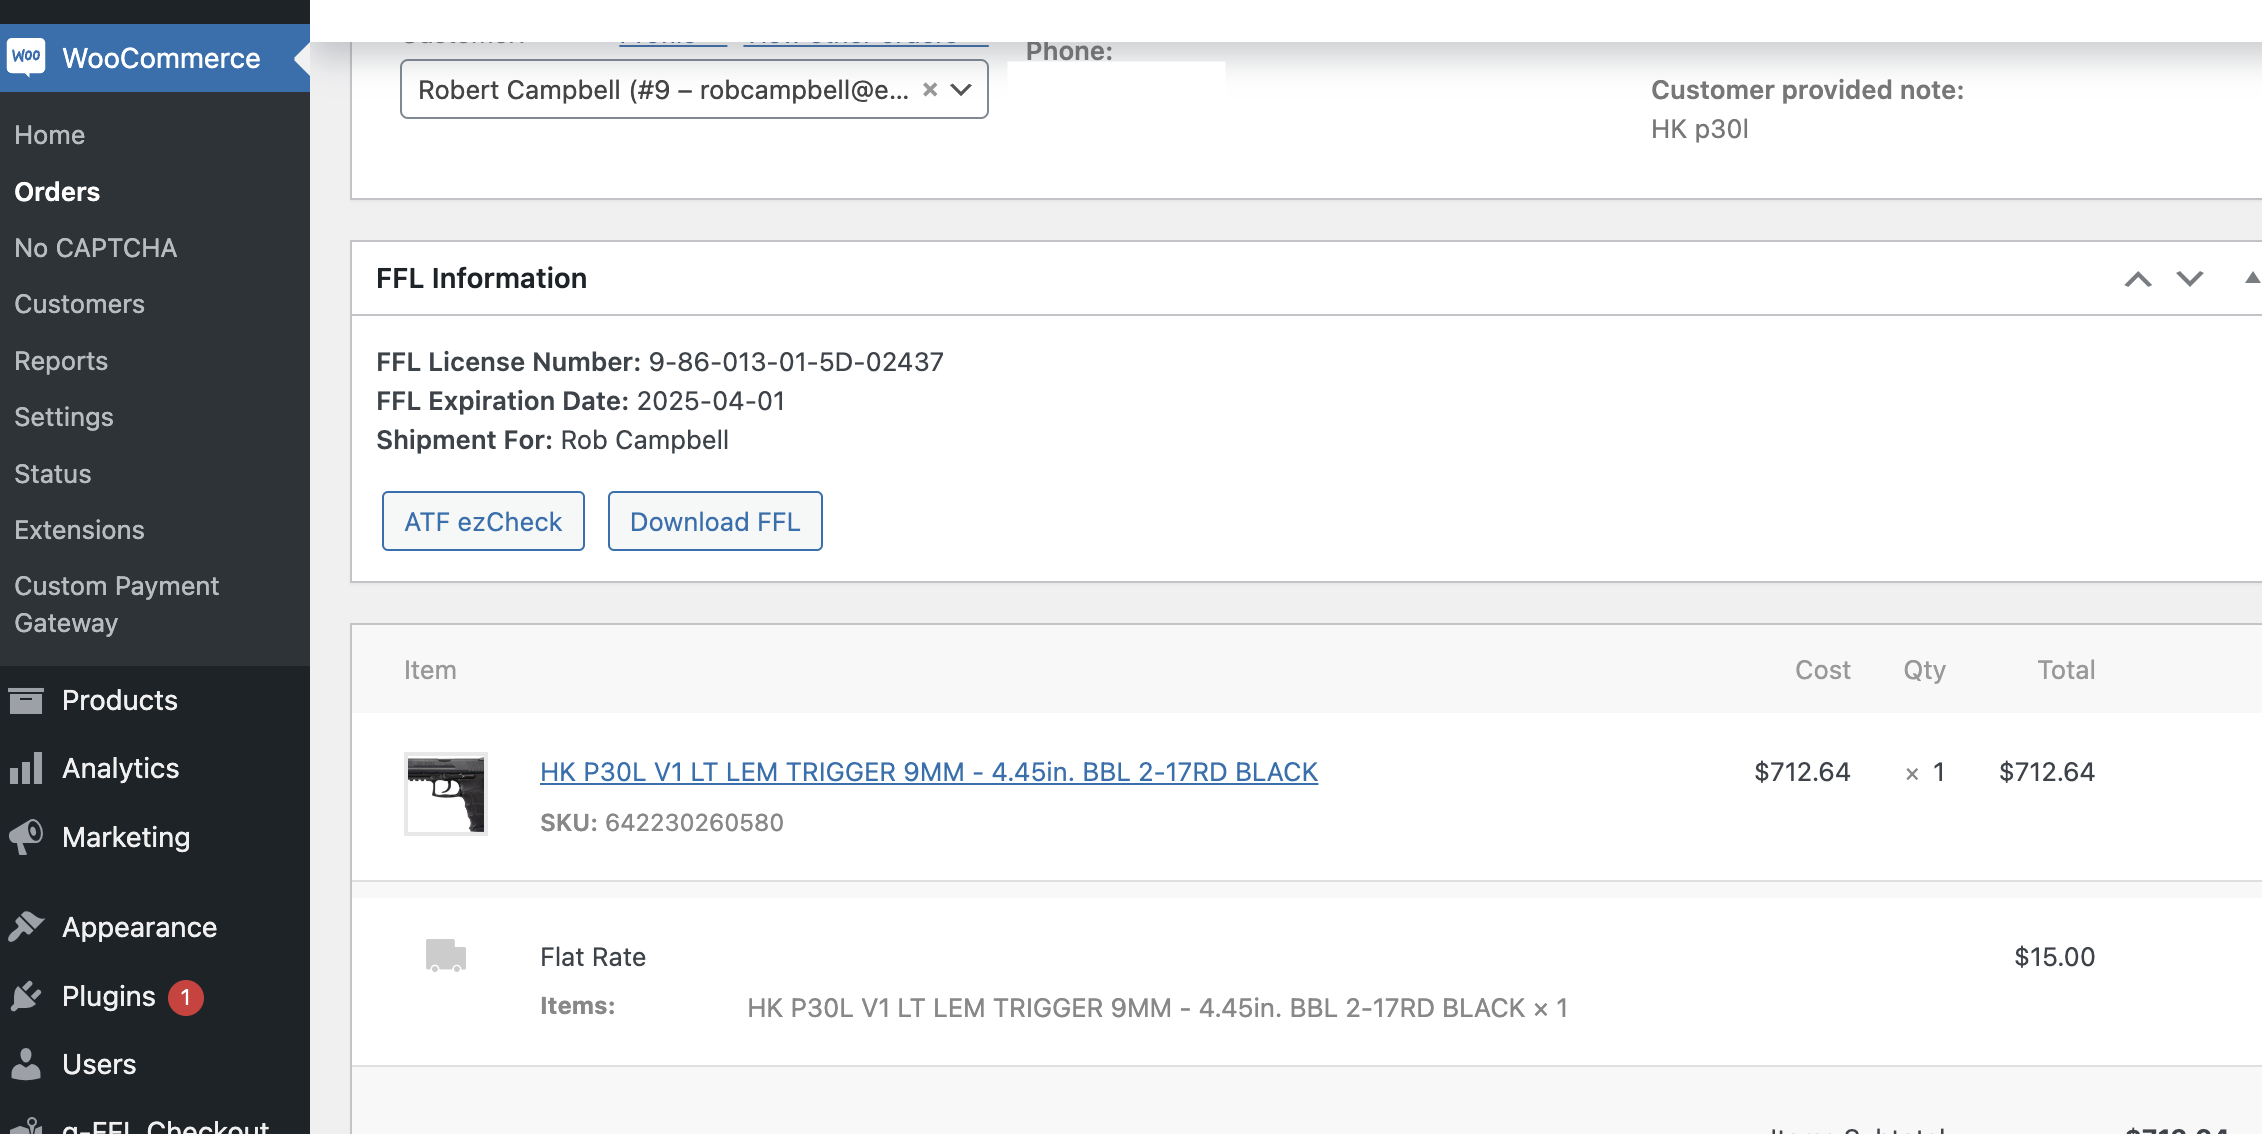Viewport: 2262px width, 1134px height.
Task: Open the g-FFL Checkout menu item
Action: pyautogui.click(x=166, y=1126)
